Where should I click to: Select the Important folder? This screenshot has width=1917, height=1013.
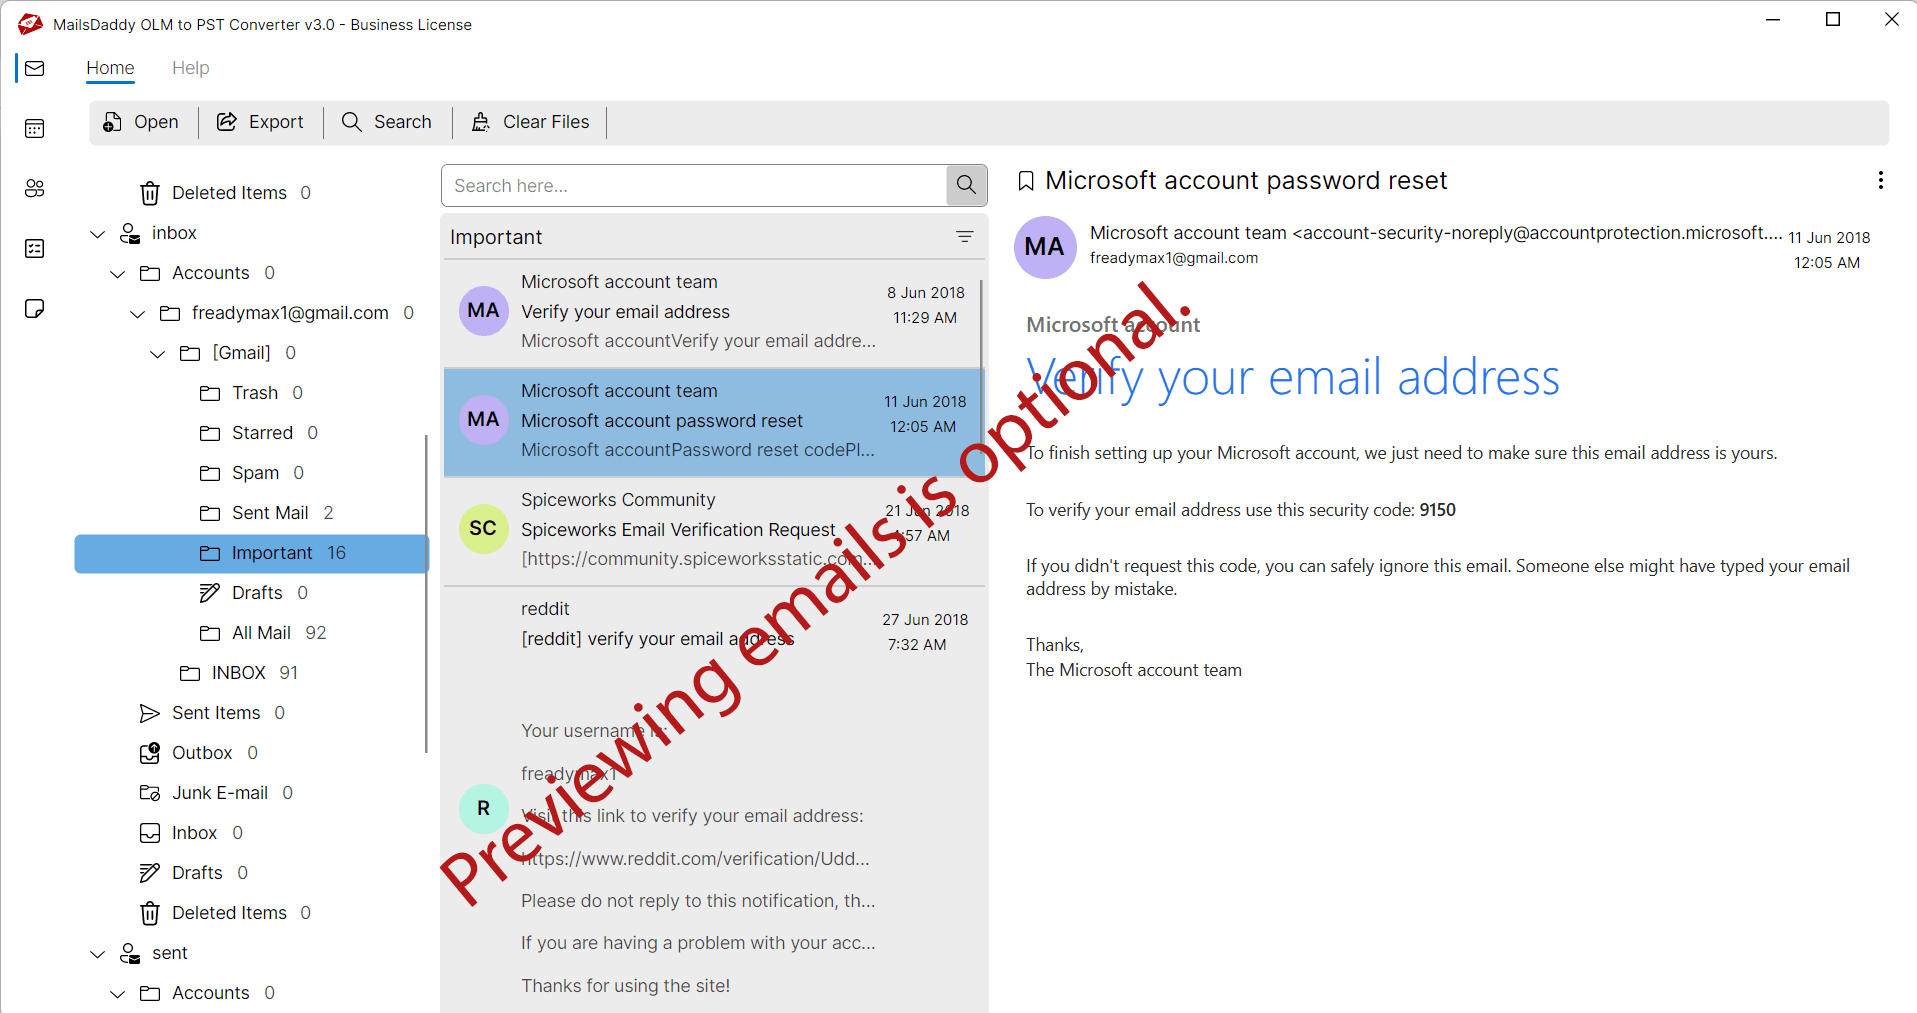click(251, 553)
